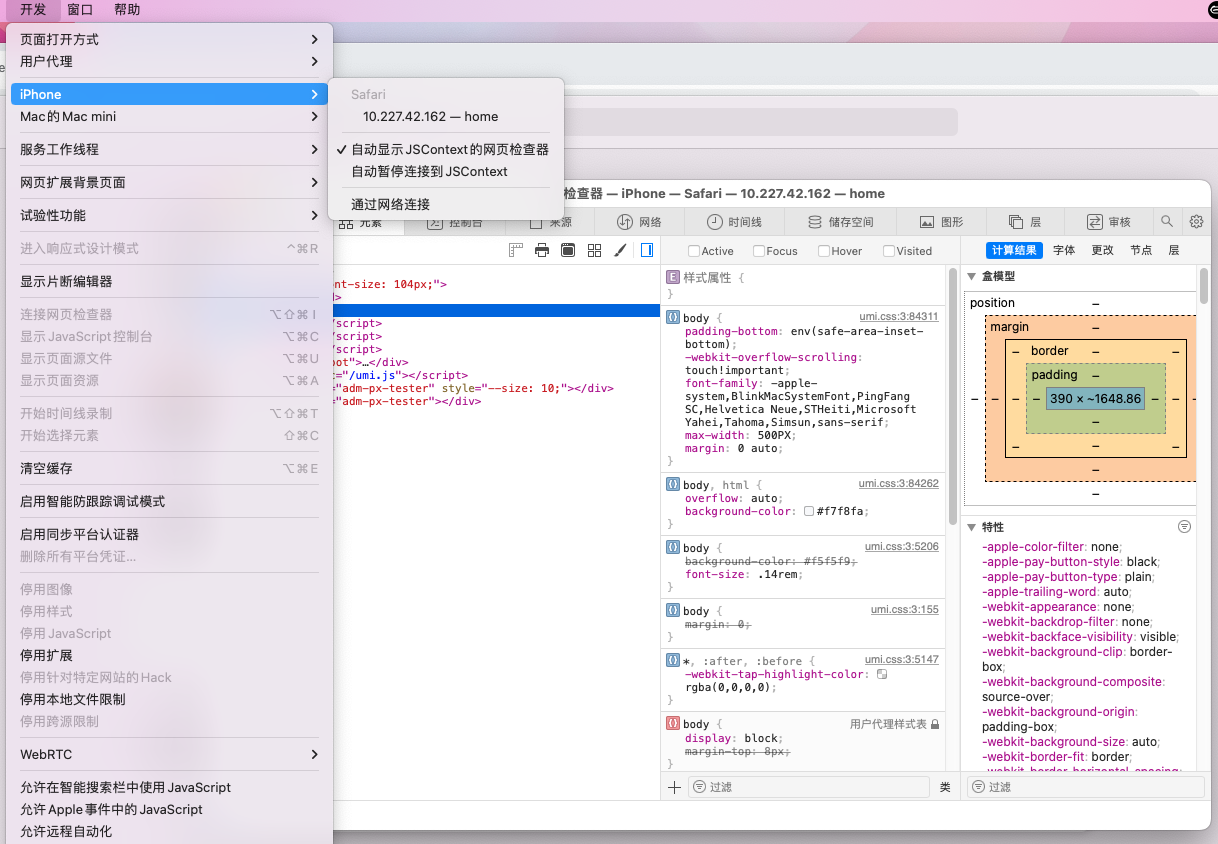Switch to 更改 sidebar tab
Image resolution: width=1218 pixels, height=844 pixels.
point(1102,250)
